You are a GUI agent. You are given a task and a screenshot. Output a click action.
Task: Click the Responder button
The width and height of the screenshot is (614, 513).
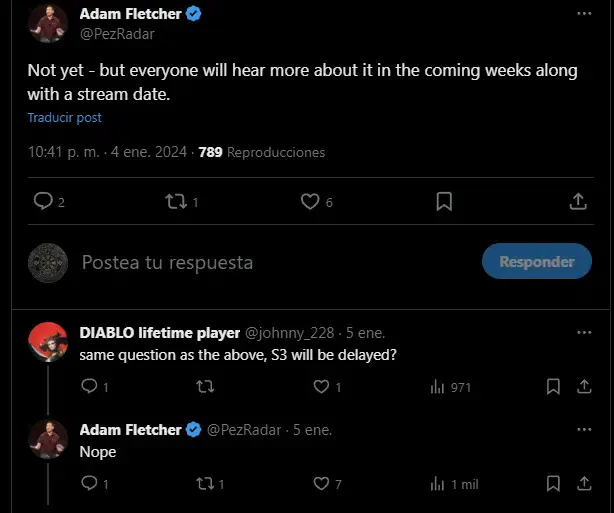click(537, 261)
